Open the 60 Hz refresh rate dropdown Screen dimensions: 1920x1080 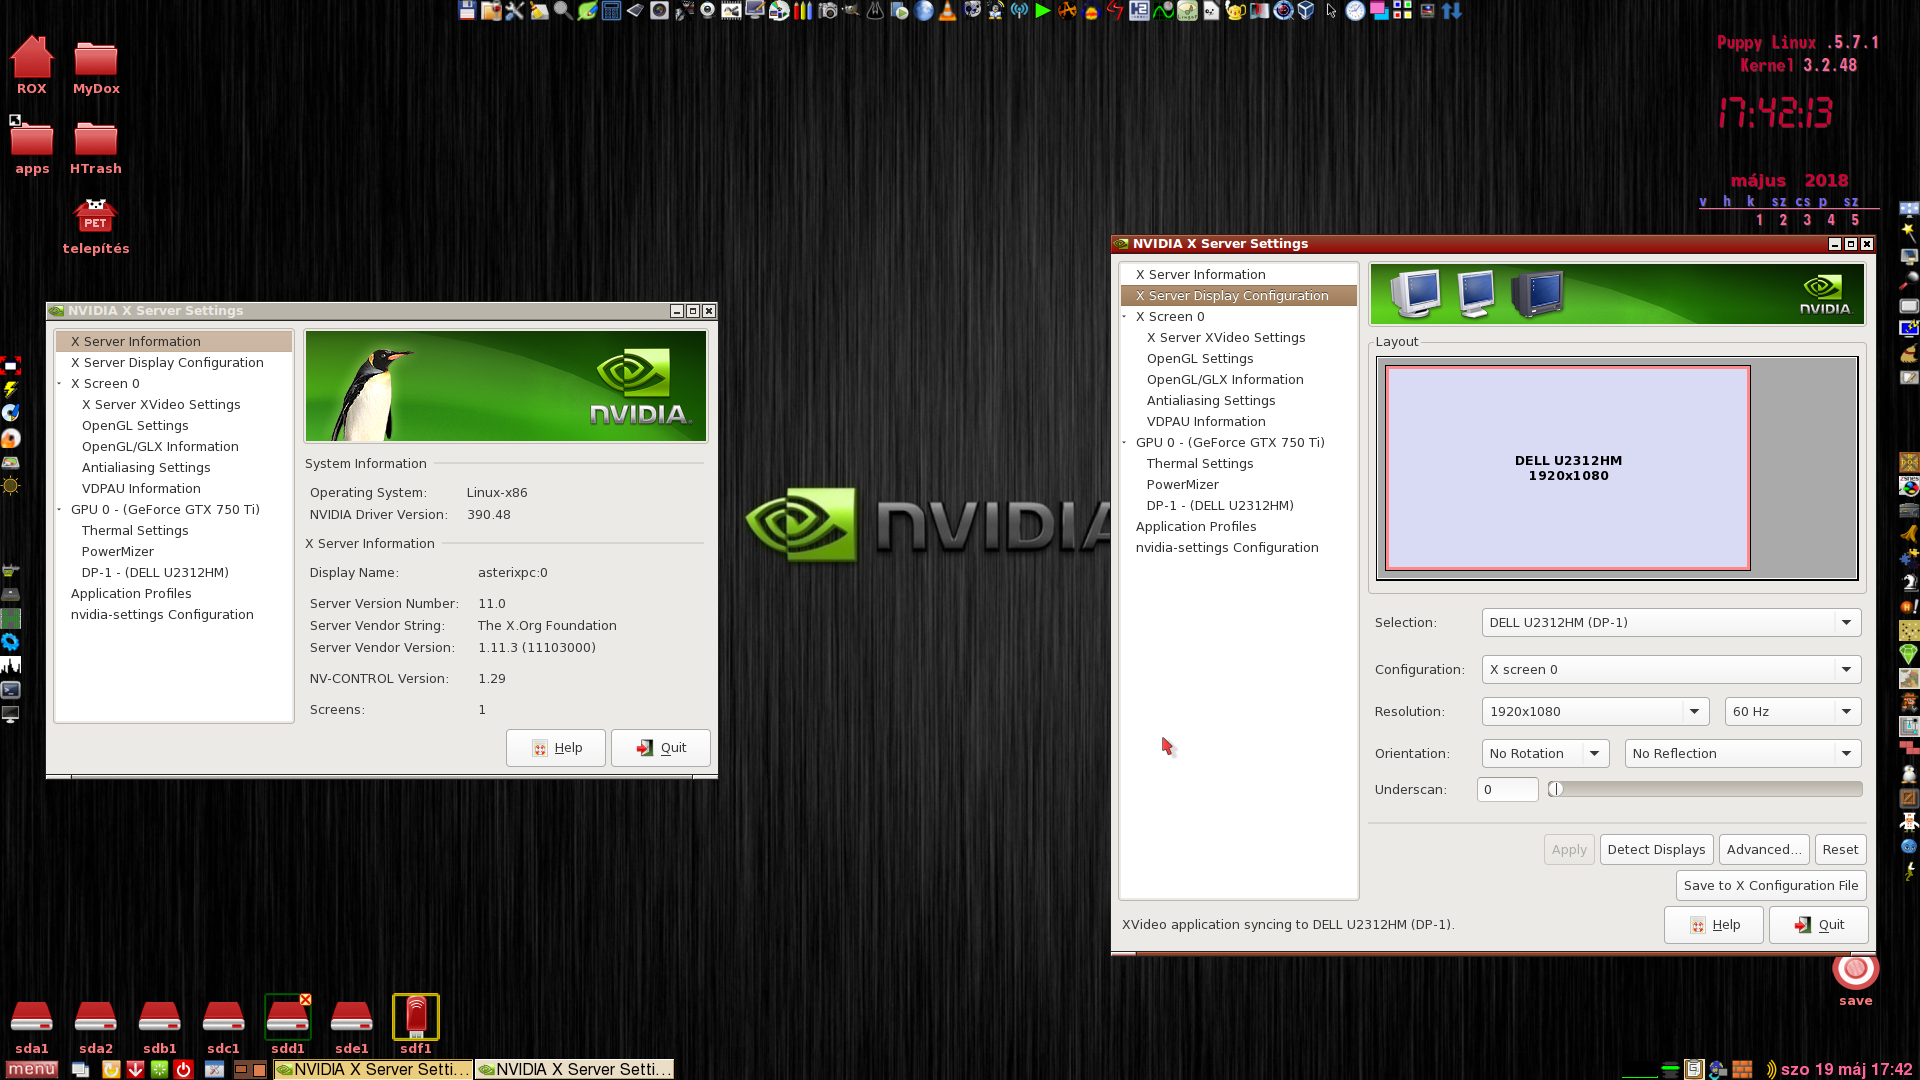[1793, 711]
